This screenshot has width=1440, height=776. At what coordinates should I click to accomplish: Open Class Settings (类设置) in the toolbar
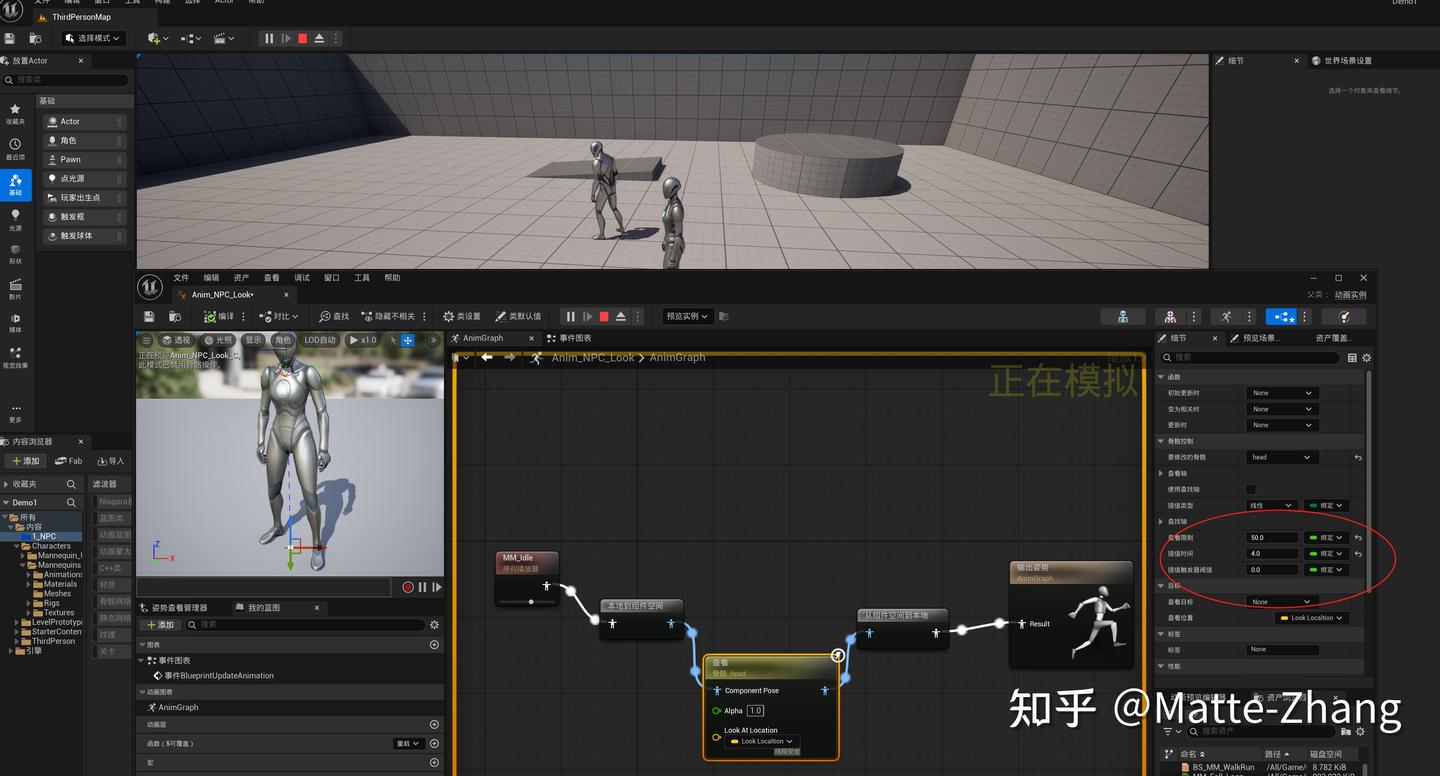point(461,316)
